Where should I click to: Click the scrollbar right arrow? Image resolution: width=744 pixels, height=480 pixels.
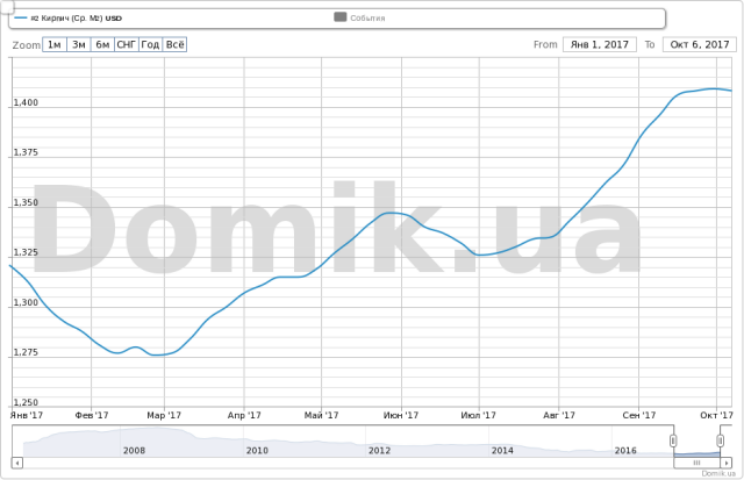(x=727, y=463)
